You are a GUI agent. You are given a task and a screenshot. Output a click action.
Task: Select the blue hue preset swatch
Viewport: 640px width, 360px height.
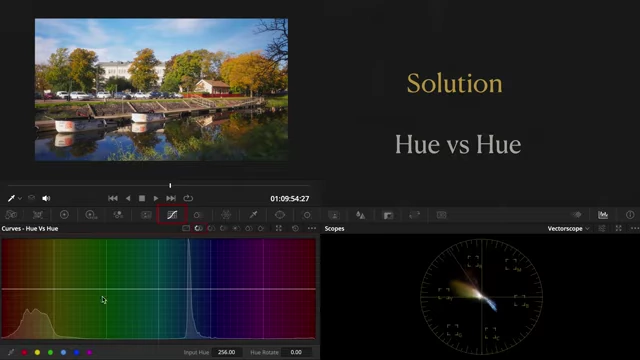coord(77,352)
